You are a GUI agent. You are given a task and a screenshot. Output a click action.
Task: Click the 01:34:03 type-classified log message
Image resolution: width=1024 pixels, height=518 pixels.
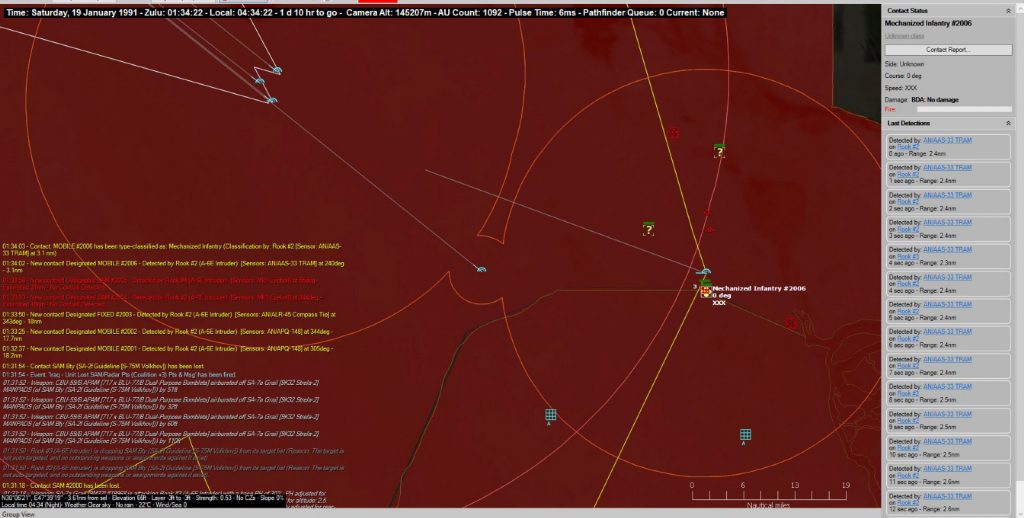(x=172, y=250)
